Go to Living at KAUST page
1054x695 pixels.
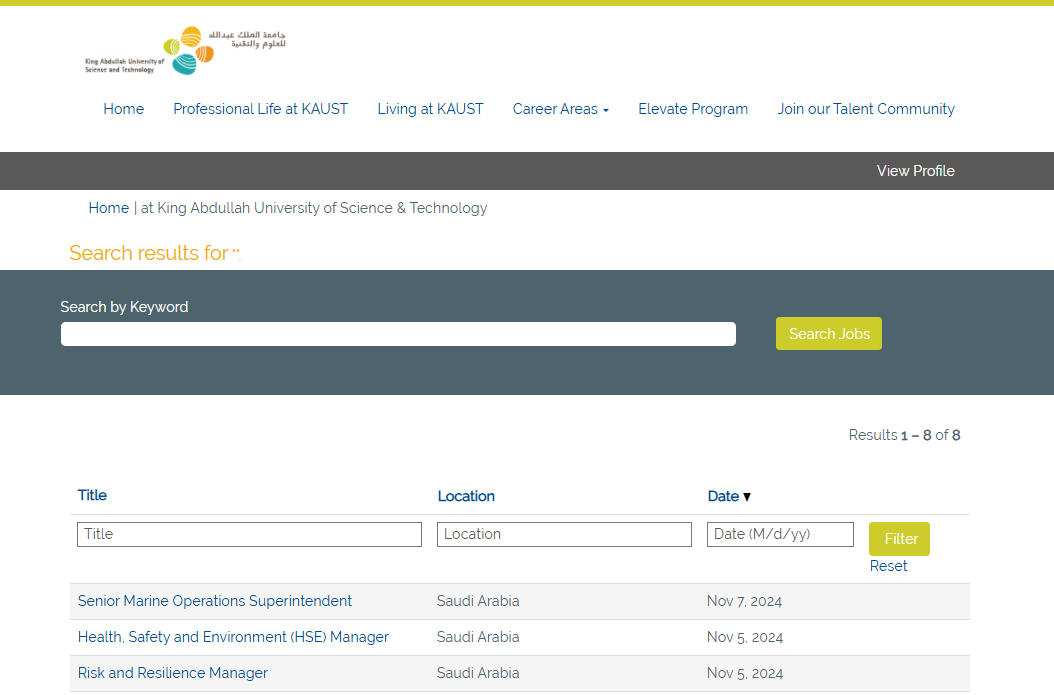pyautogui.click(x=430, y=109)
